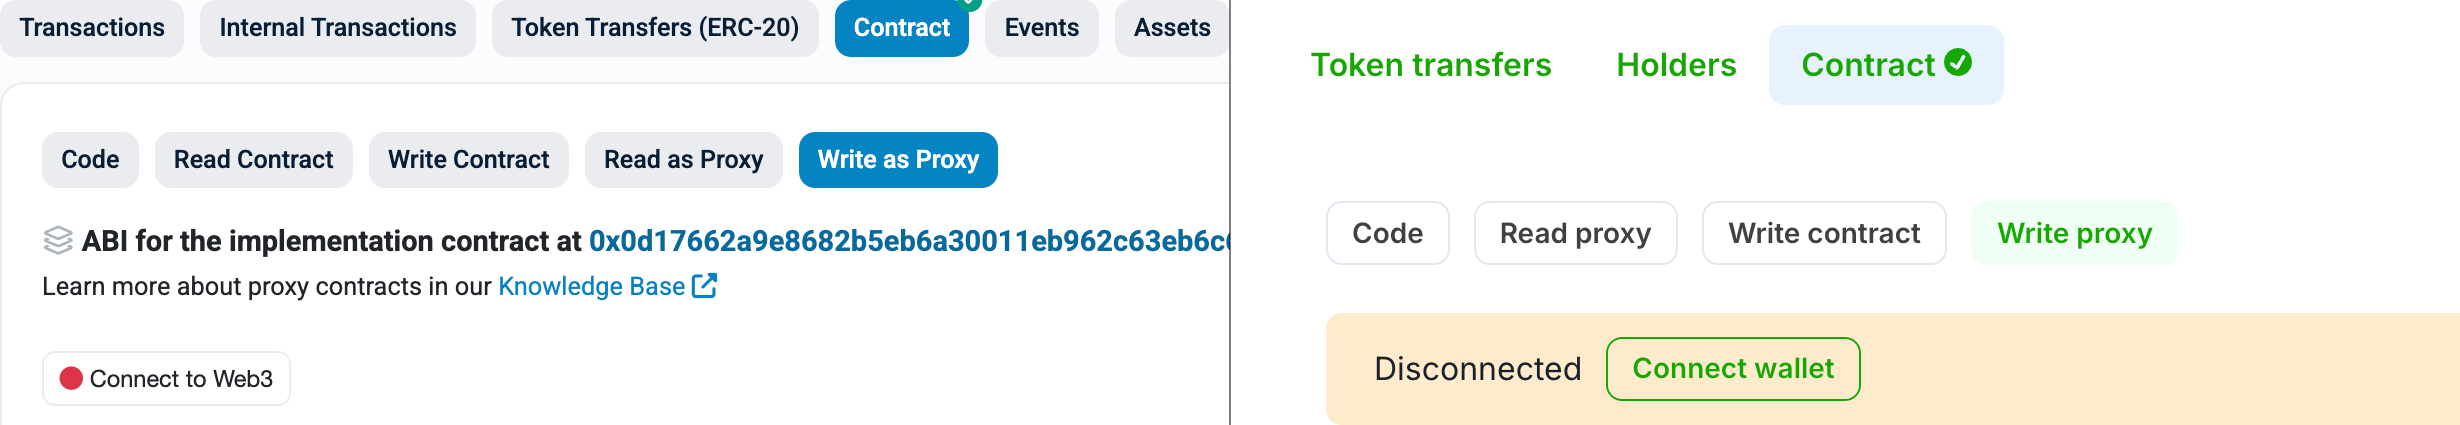The image size is (2460, 425).
Task: Select the Write as Proxy button
Action: click(898, 160)
